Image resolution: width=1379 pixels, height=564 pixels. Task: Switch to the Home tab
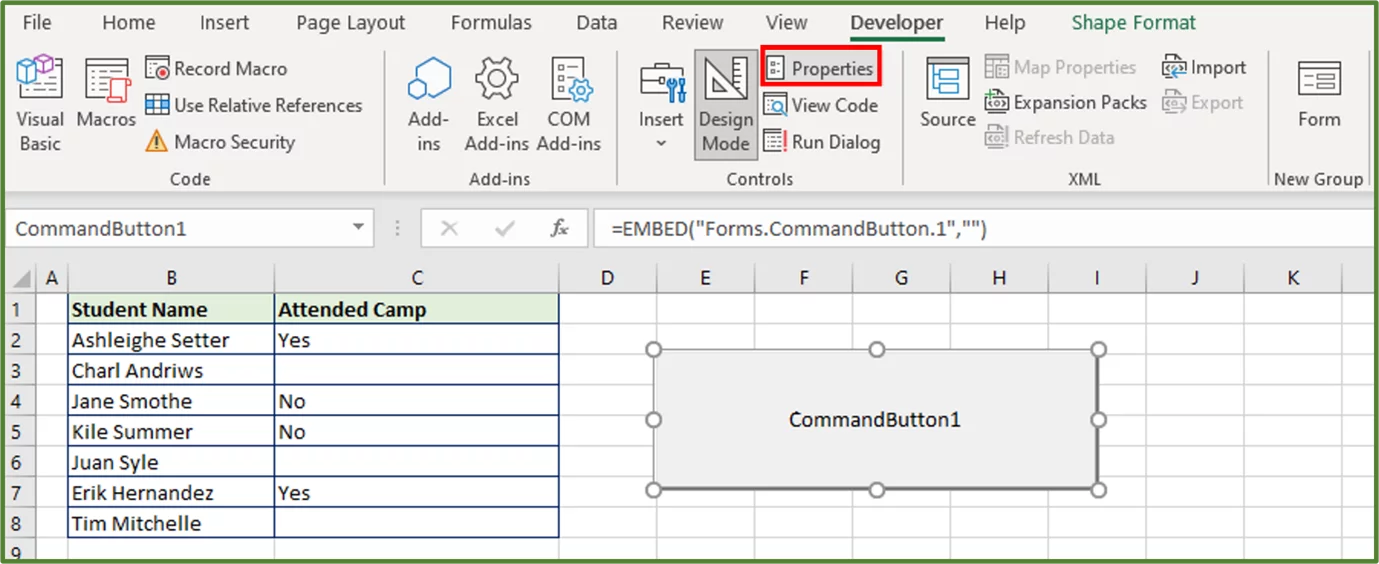(x=129, y=22)
